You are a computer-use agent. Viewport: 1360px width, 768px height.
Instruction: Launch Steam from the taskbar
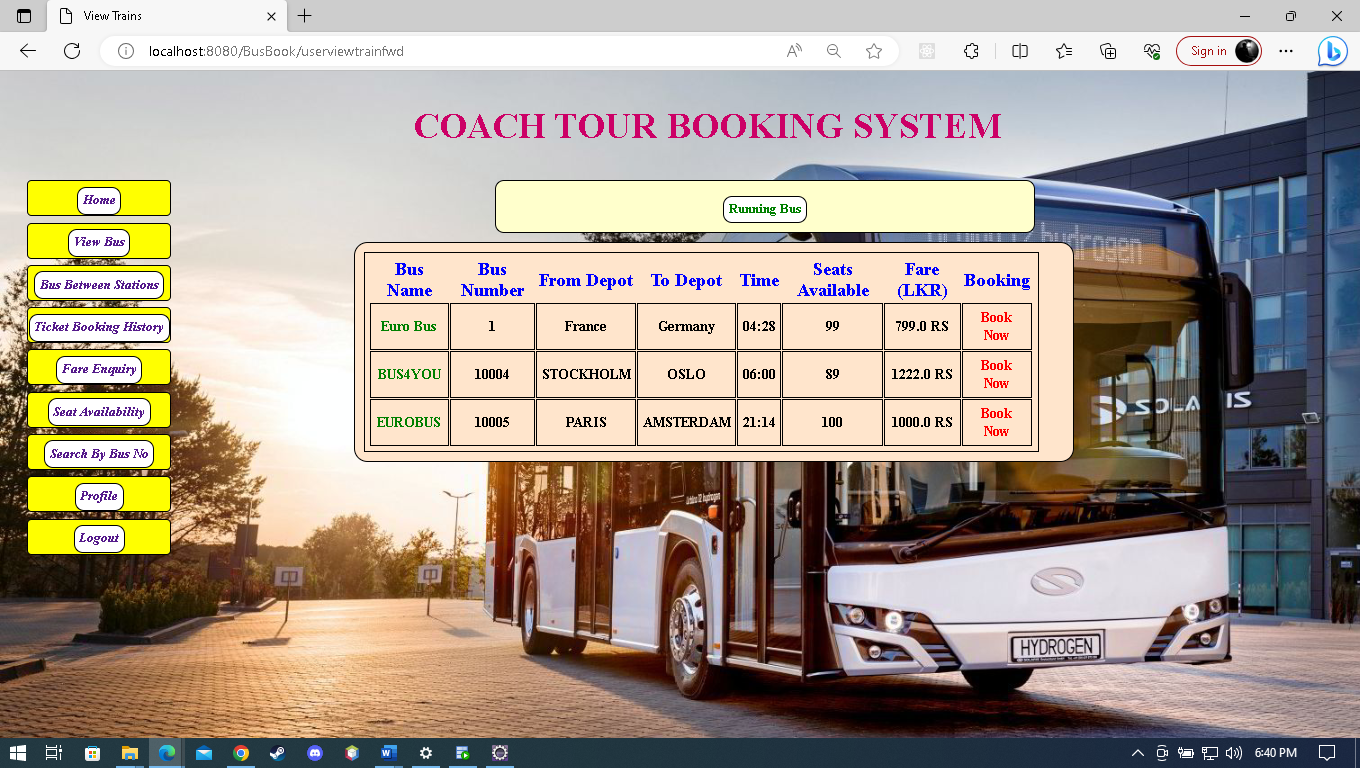point(277,753)
